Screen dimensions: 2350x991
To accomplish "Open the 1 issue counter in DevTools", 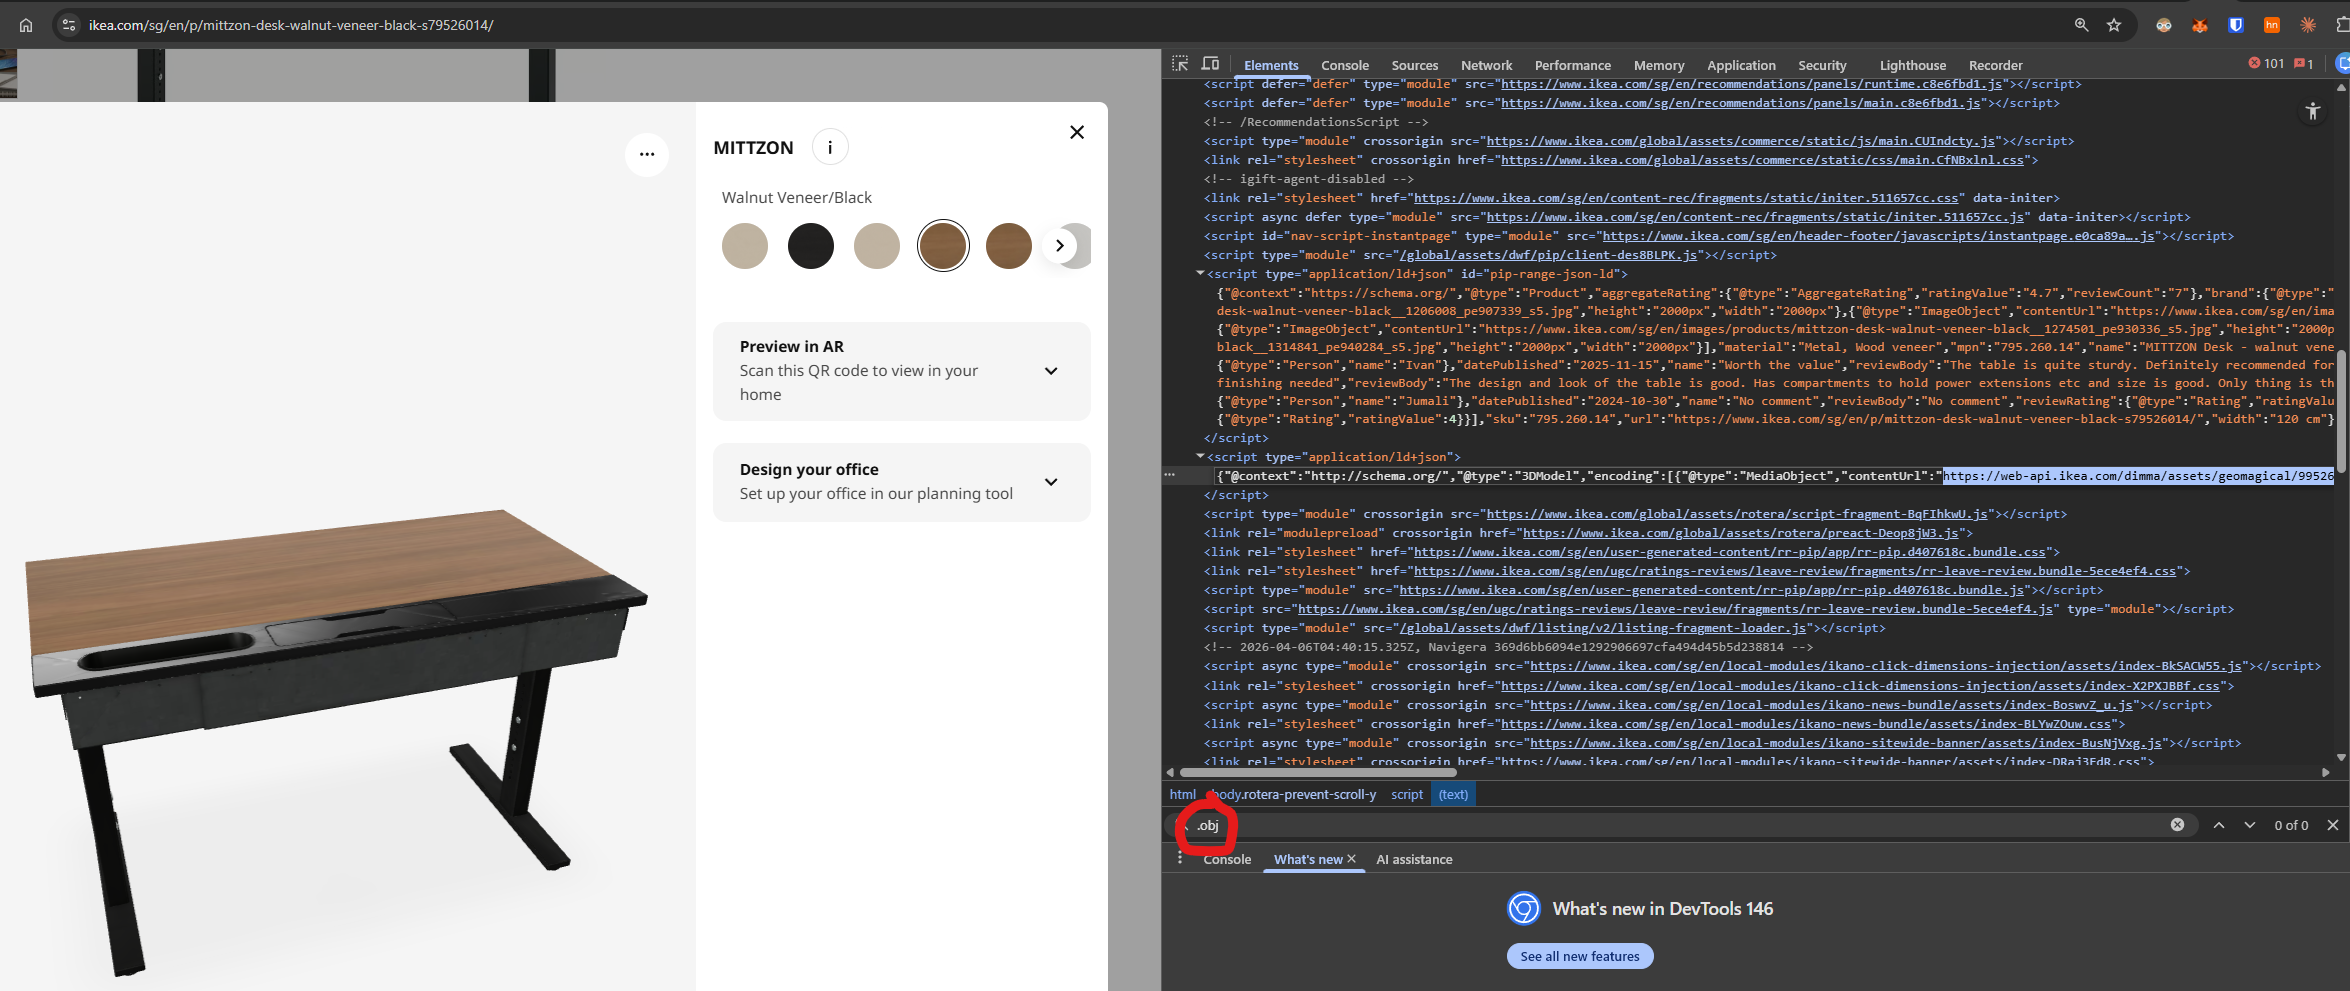I will point(2304,64).
